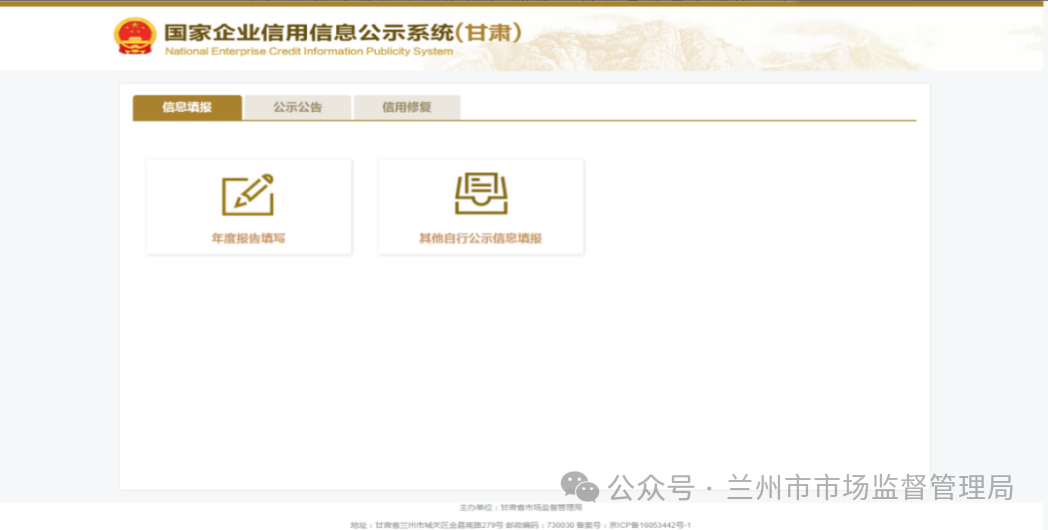Click the national emblem logo
Screen dimensions: 1048x530
coord(134,37)
